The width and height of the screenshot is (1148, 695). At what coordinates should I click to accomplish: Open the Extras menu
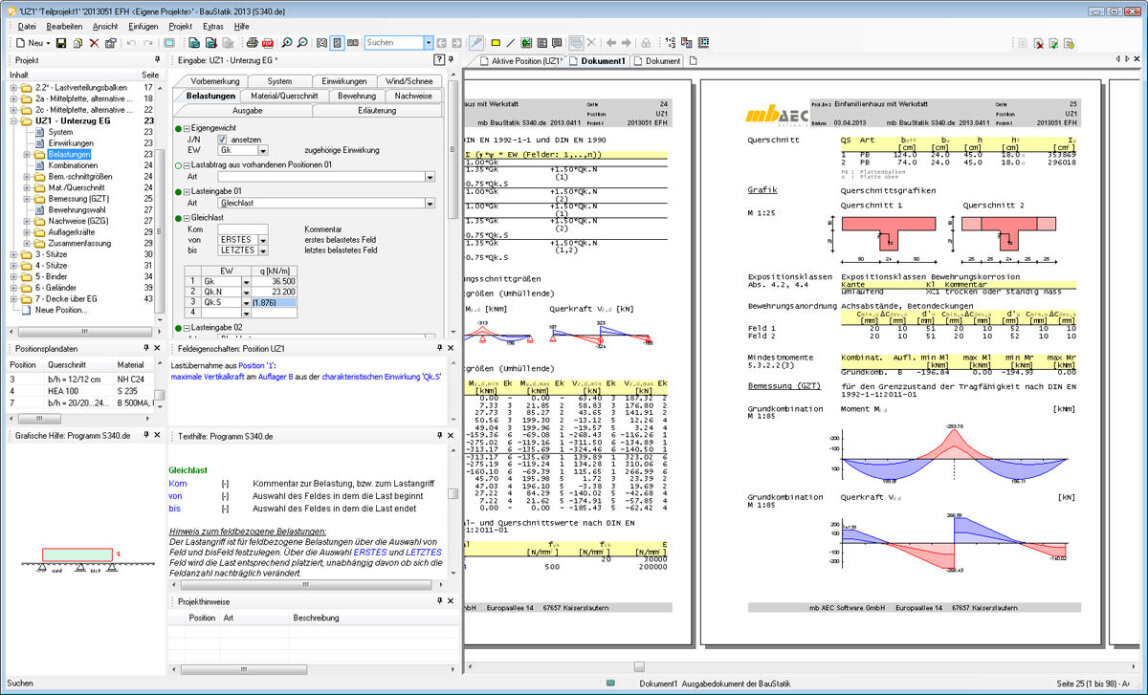pos(213,26)
